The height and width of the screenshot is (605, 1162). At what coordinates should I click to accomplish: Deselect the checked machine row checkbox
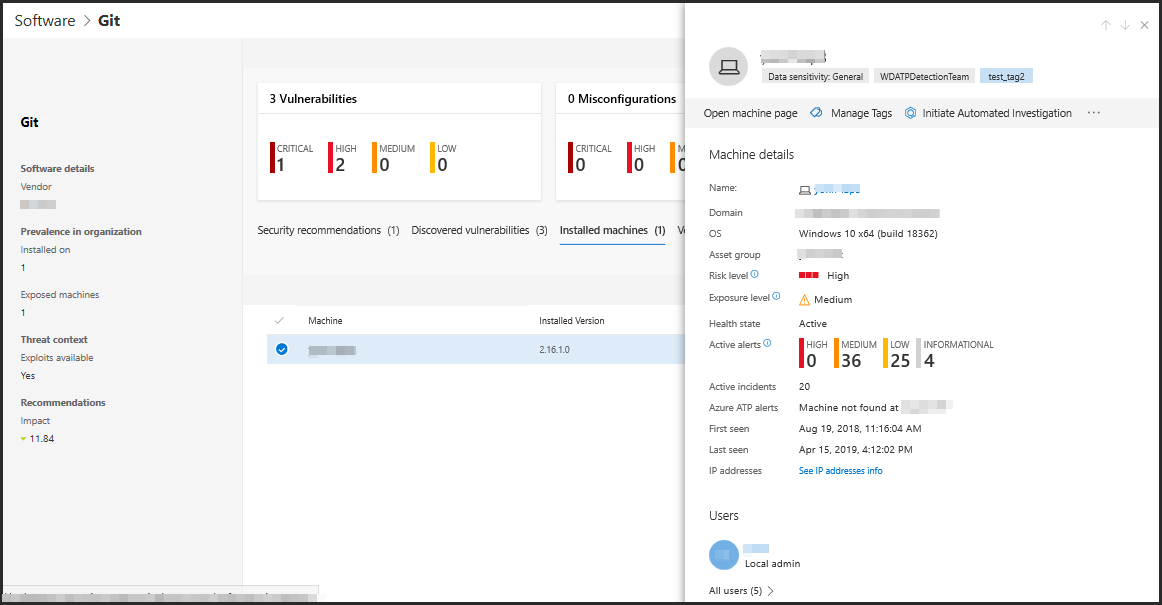pyautogui.click(x=281, y=349)
